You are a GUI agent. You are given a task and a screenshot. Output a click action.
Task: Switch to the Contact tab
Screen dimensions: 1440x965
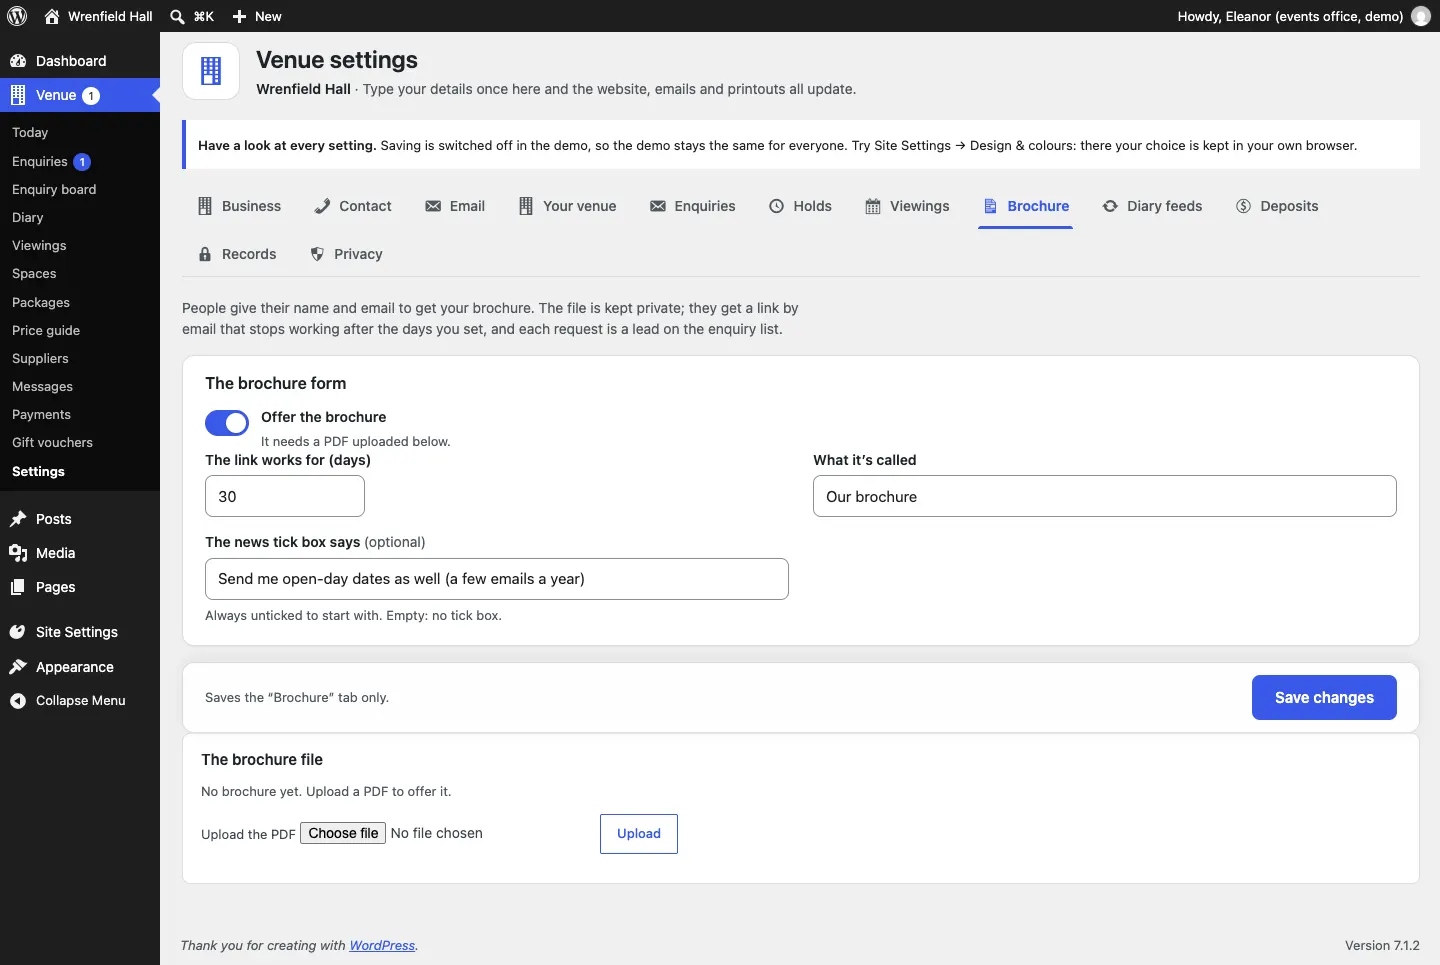[353, 206]
